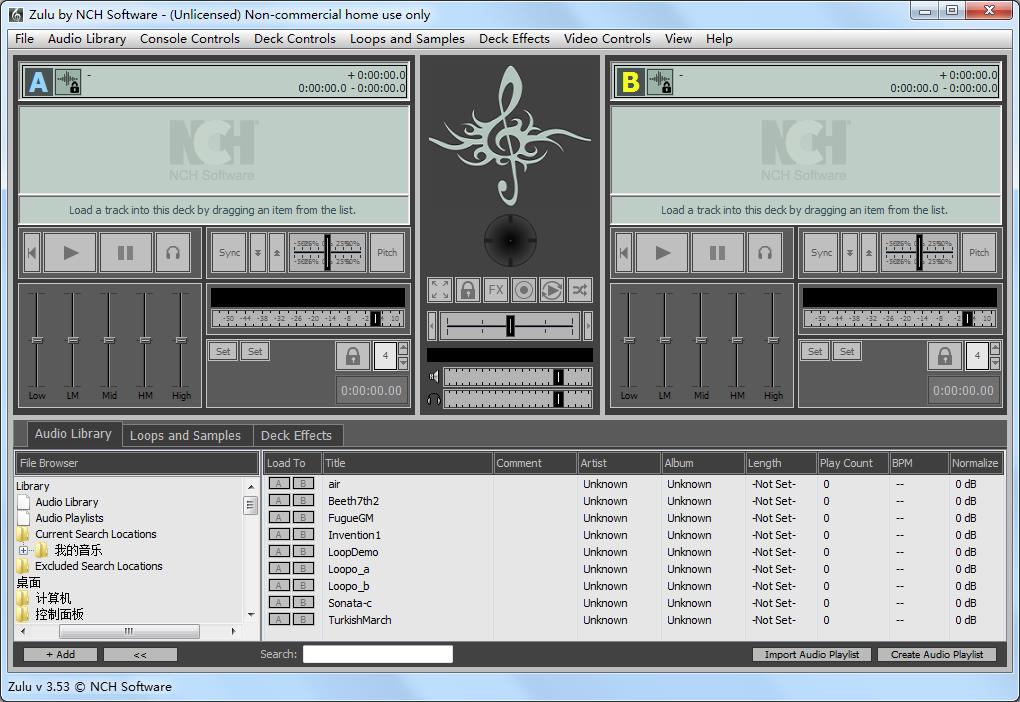
Task: Open the File menu
Action: click(24, 38)
